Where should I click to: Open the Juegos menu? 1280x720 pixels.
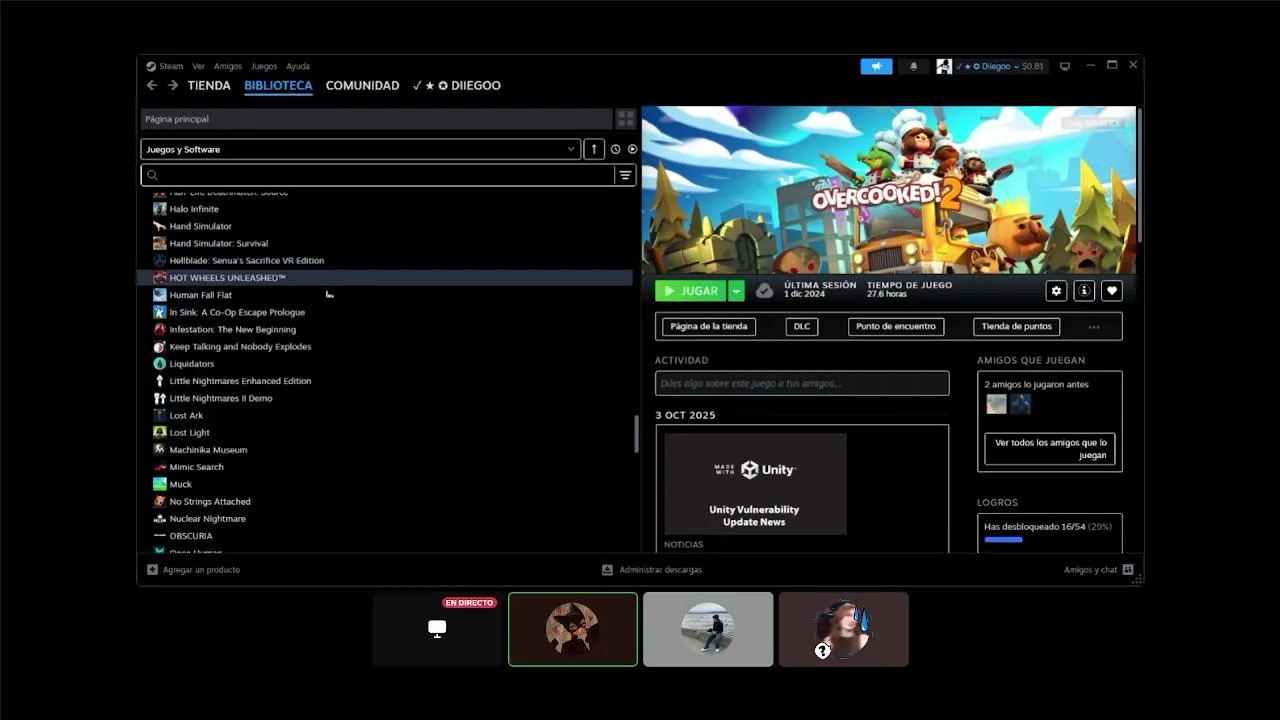264,66
